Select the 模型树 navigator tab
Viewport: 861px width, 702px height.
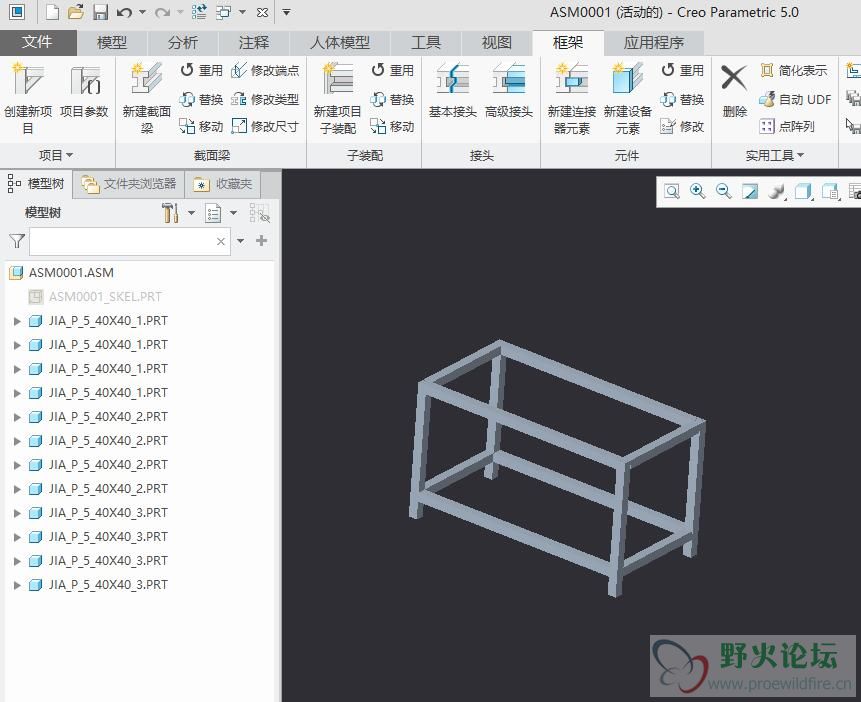(x=36, y=183)
